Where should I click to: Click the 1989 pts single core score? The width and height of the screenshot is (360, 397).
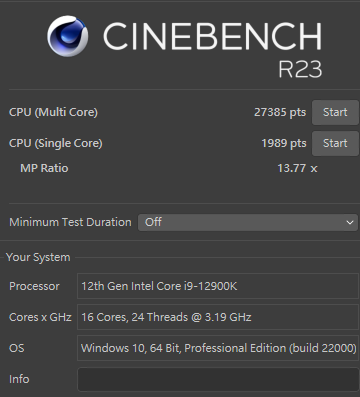(x=284, y=143)
